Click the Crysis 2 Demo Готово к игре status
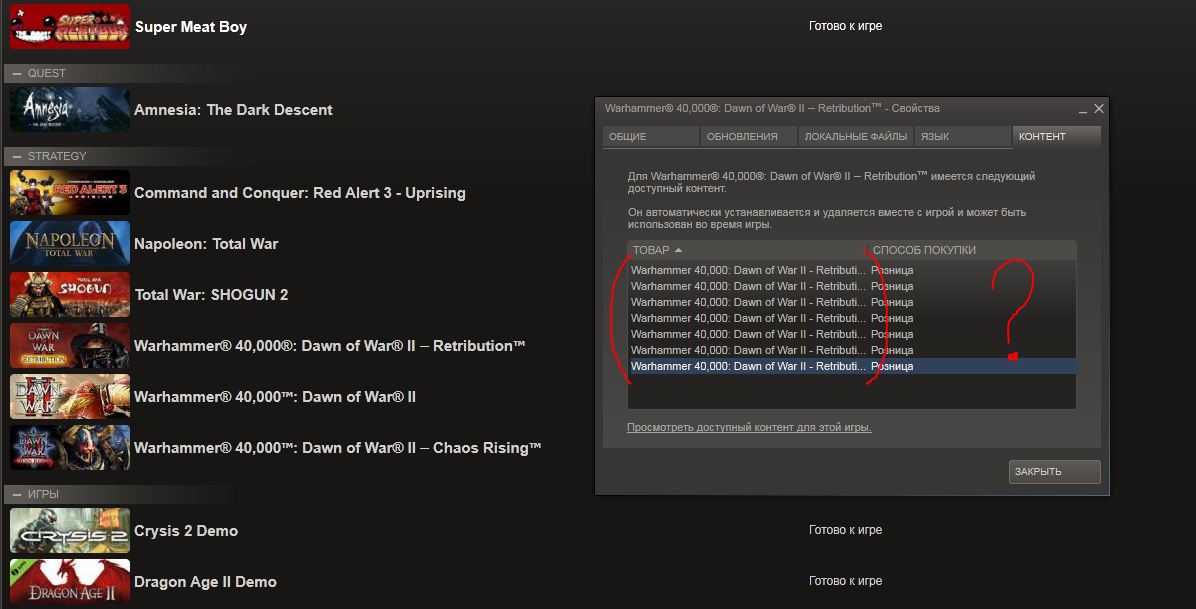 pos(845,530)
